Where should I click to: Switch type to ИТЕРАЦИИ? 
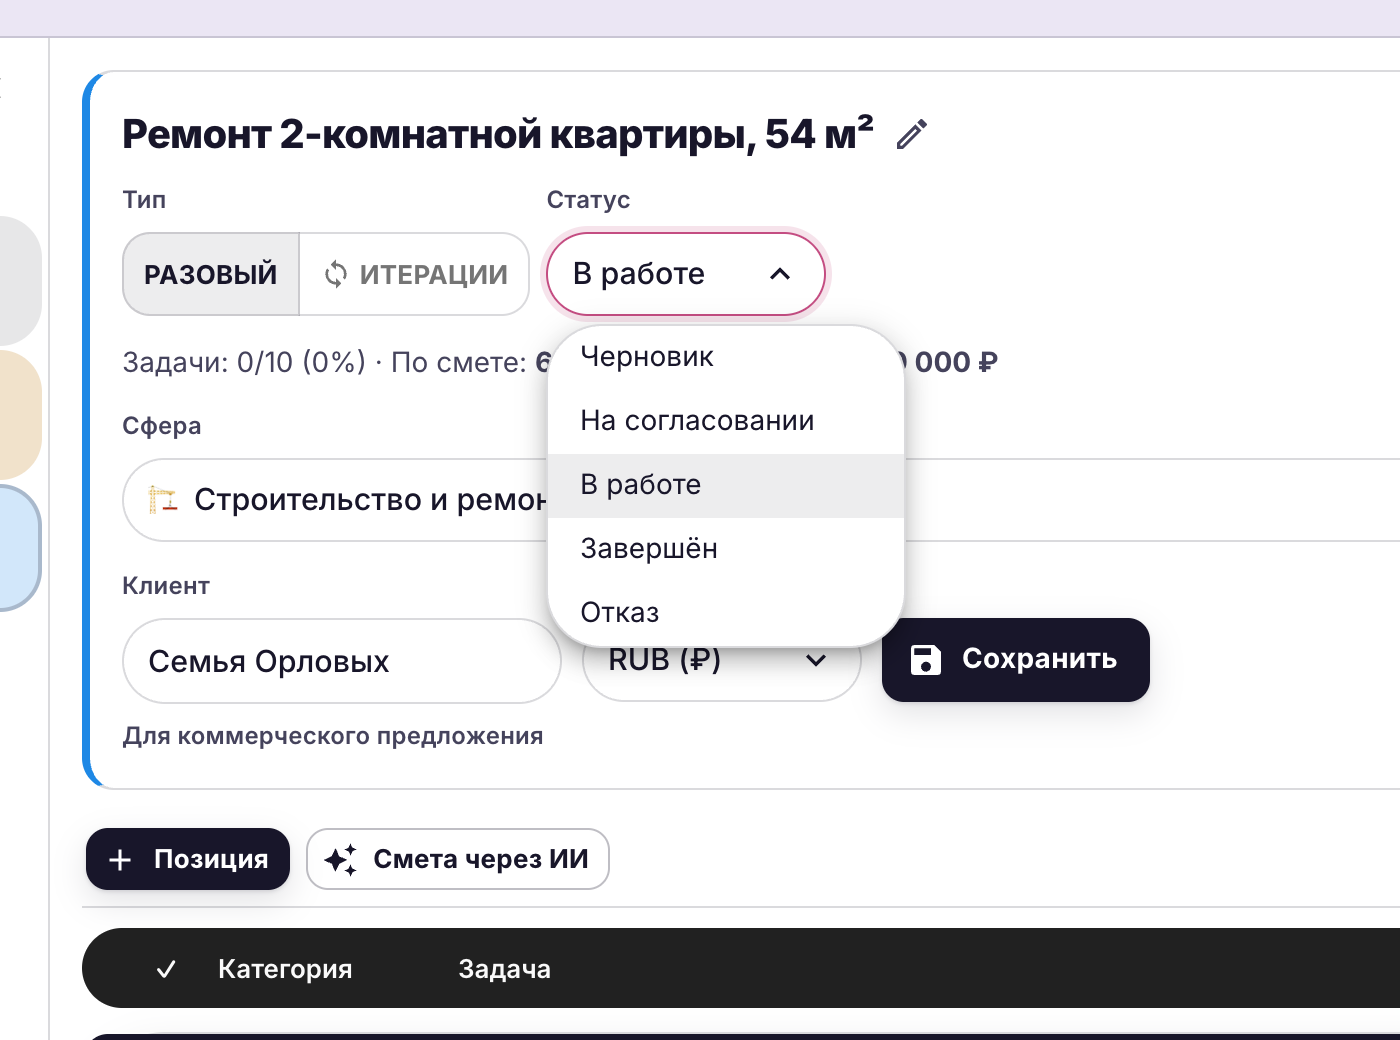[414, 274]
